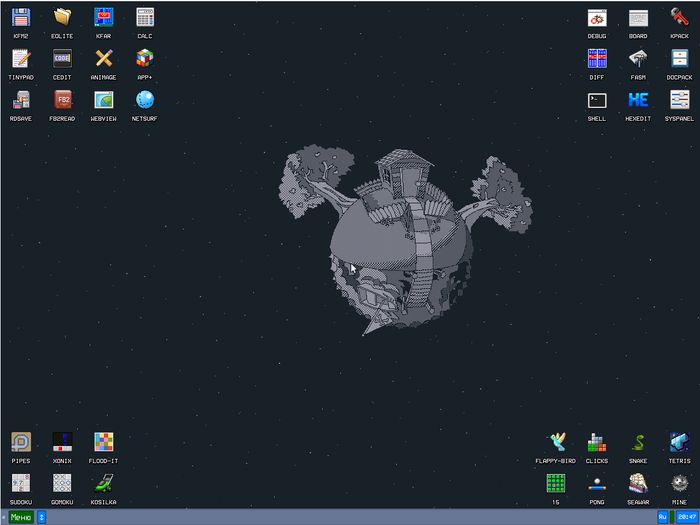Start the XONIX game

63,443
